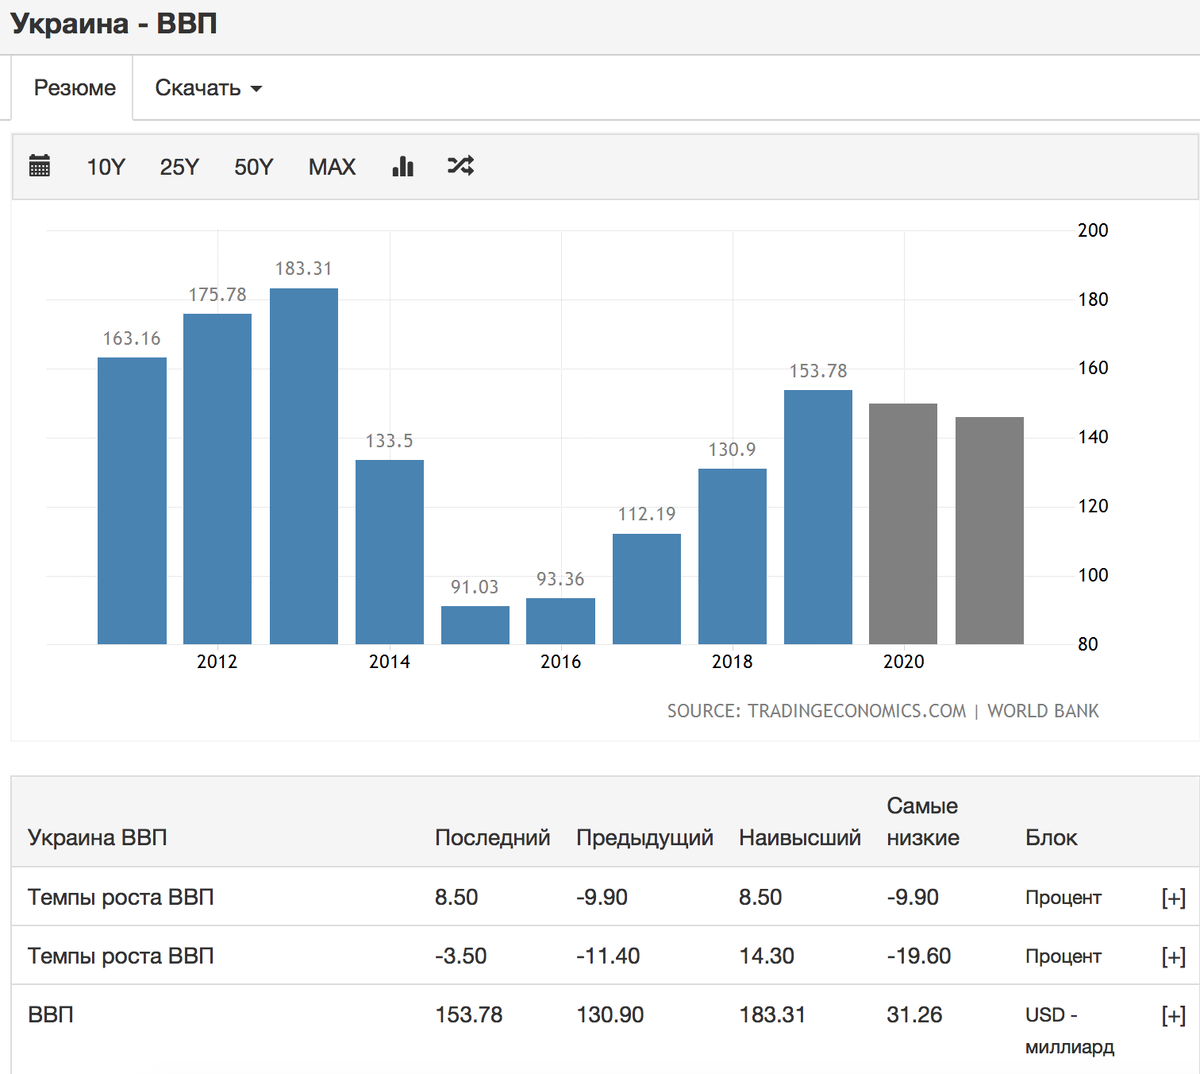
Task: Switch chart type with bar chart icon
Action: tap(403, 166)
